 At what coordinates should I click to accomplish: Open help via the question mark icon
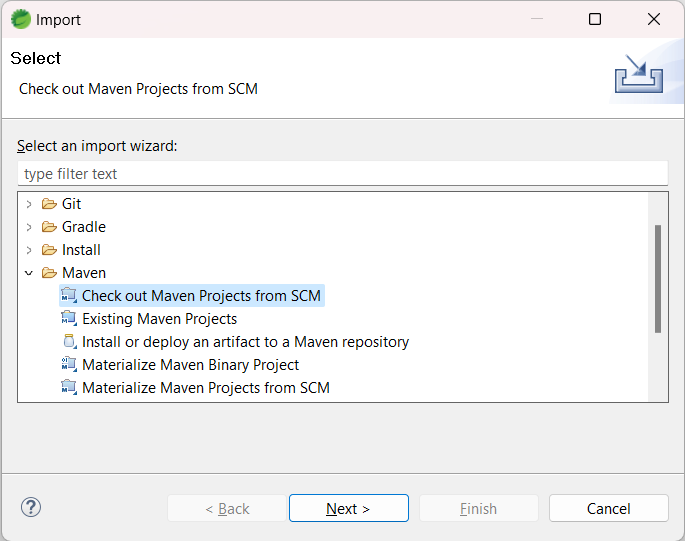pyautogui.click(x=31, y=508)
